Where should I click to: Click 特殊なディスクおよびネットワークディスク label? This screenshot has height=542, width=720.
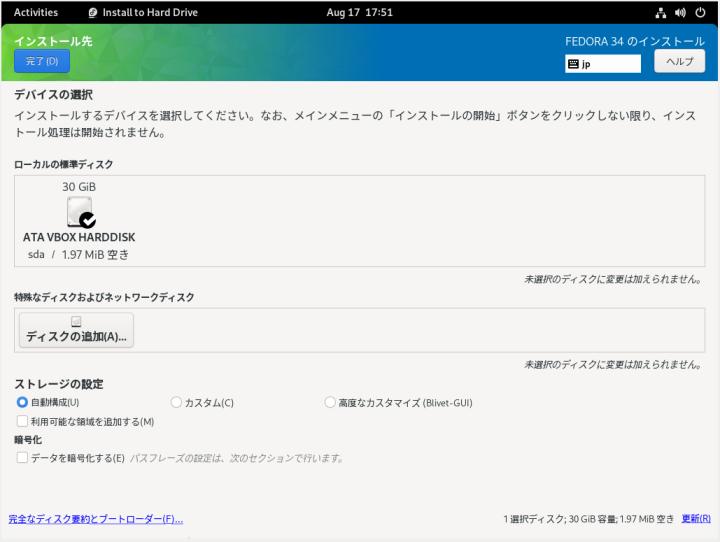104,297
